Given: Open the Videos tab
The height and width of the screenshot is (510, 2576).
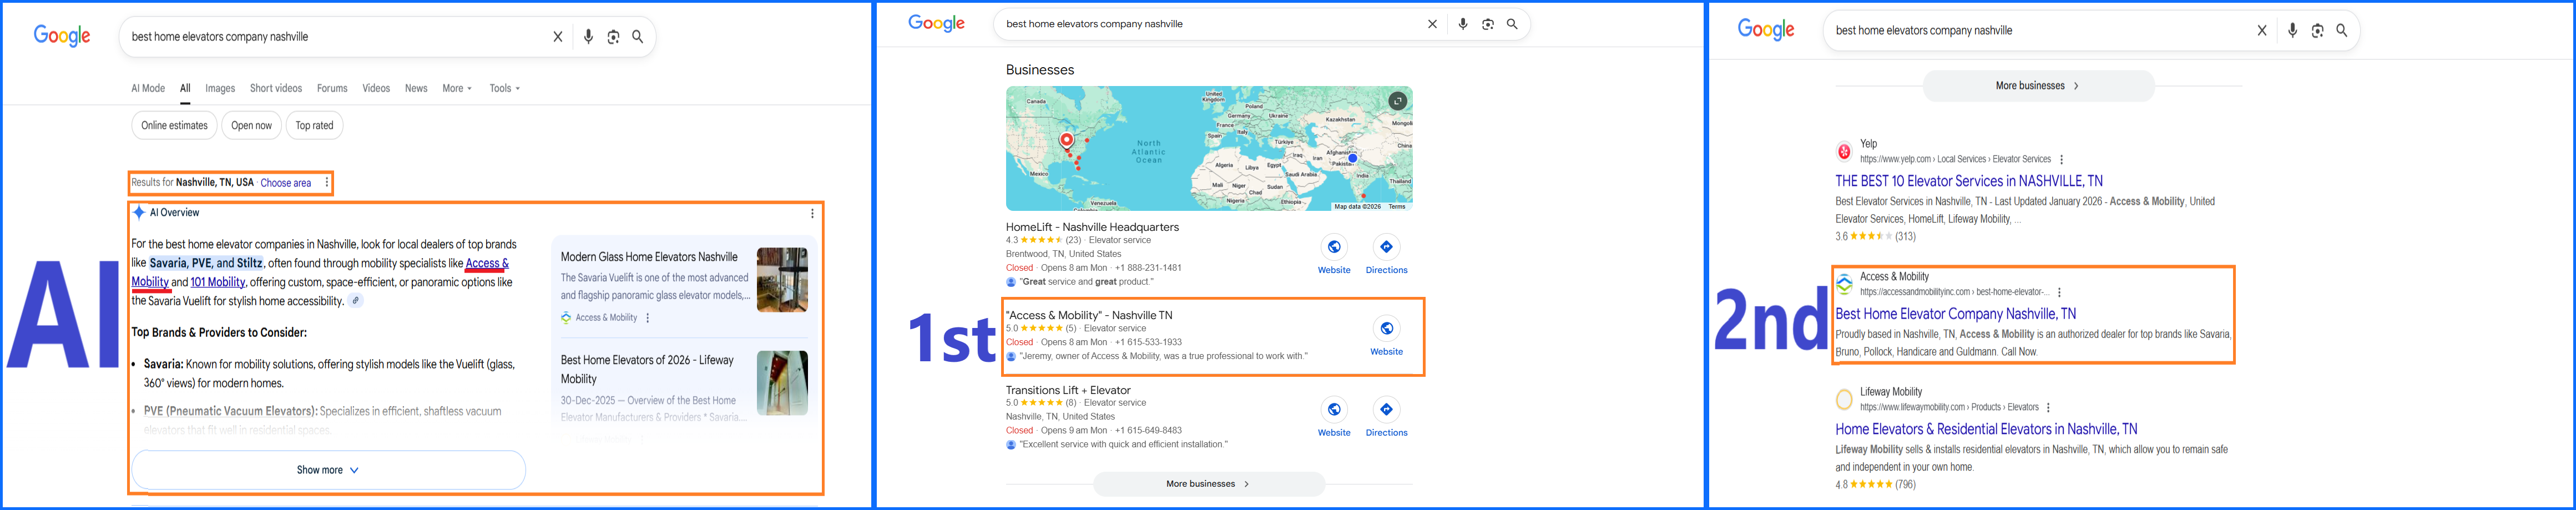Looking at the screenshot, I should click(x=376, y=88).
